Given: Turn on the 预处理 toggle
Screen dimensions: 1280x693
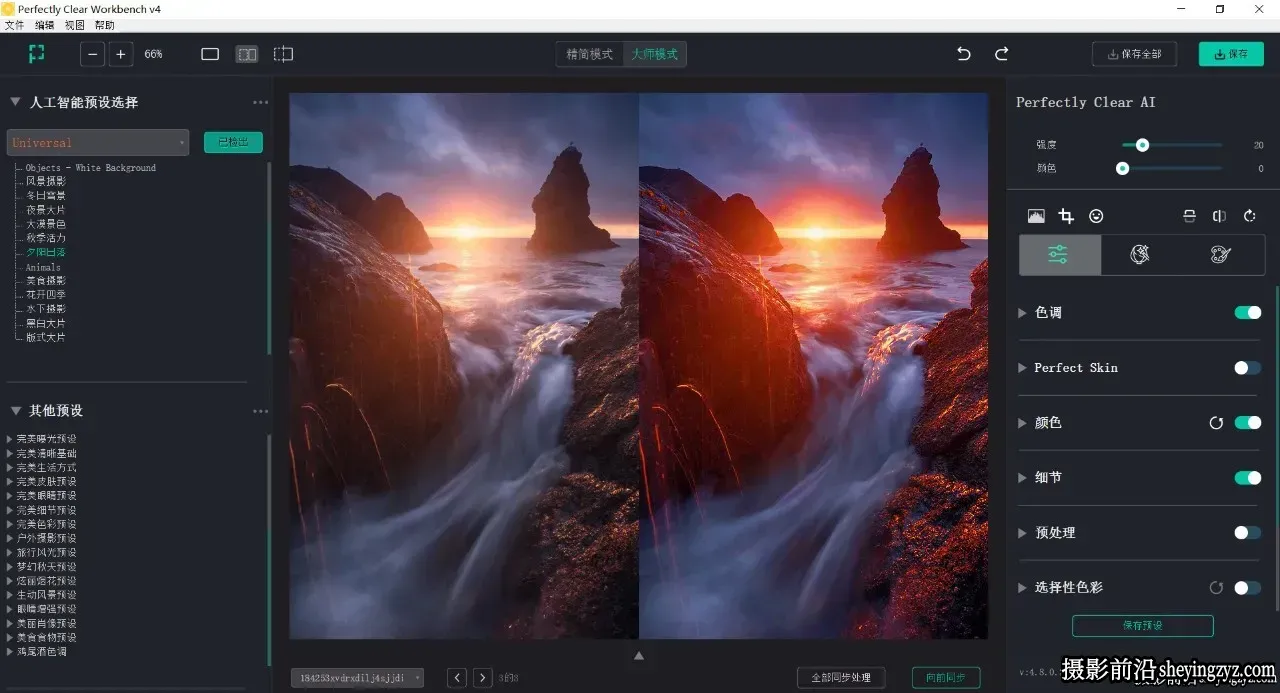Looking at the screenshot, I should pos(1247,533).
